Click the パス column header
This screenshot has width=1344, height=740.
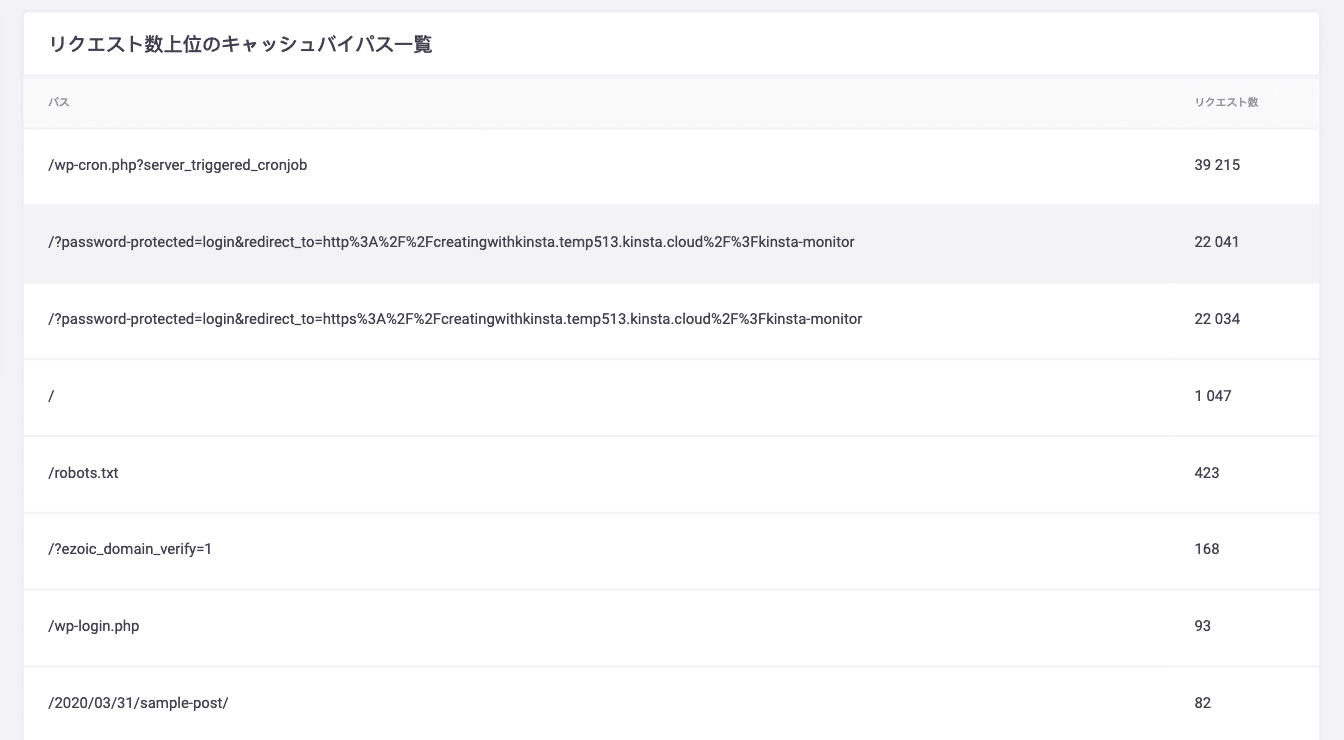pos(58,101)
